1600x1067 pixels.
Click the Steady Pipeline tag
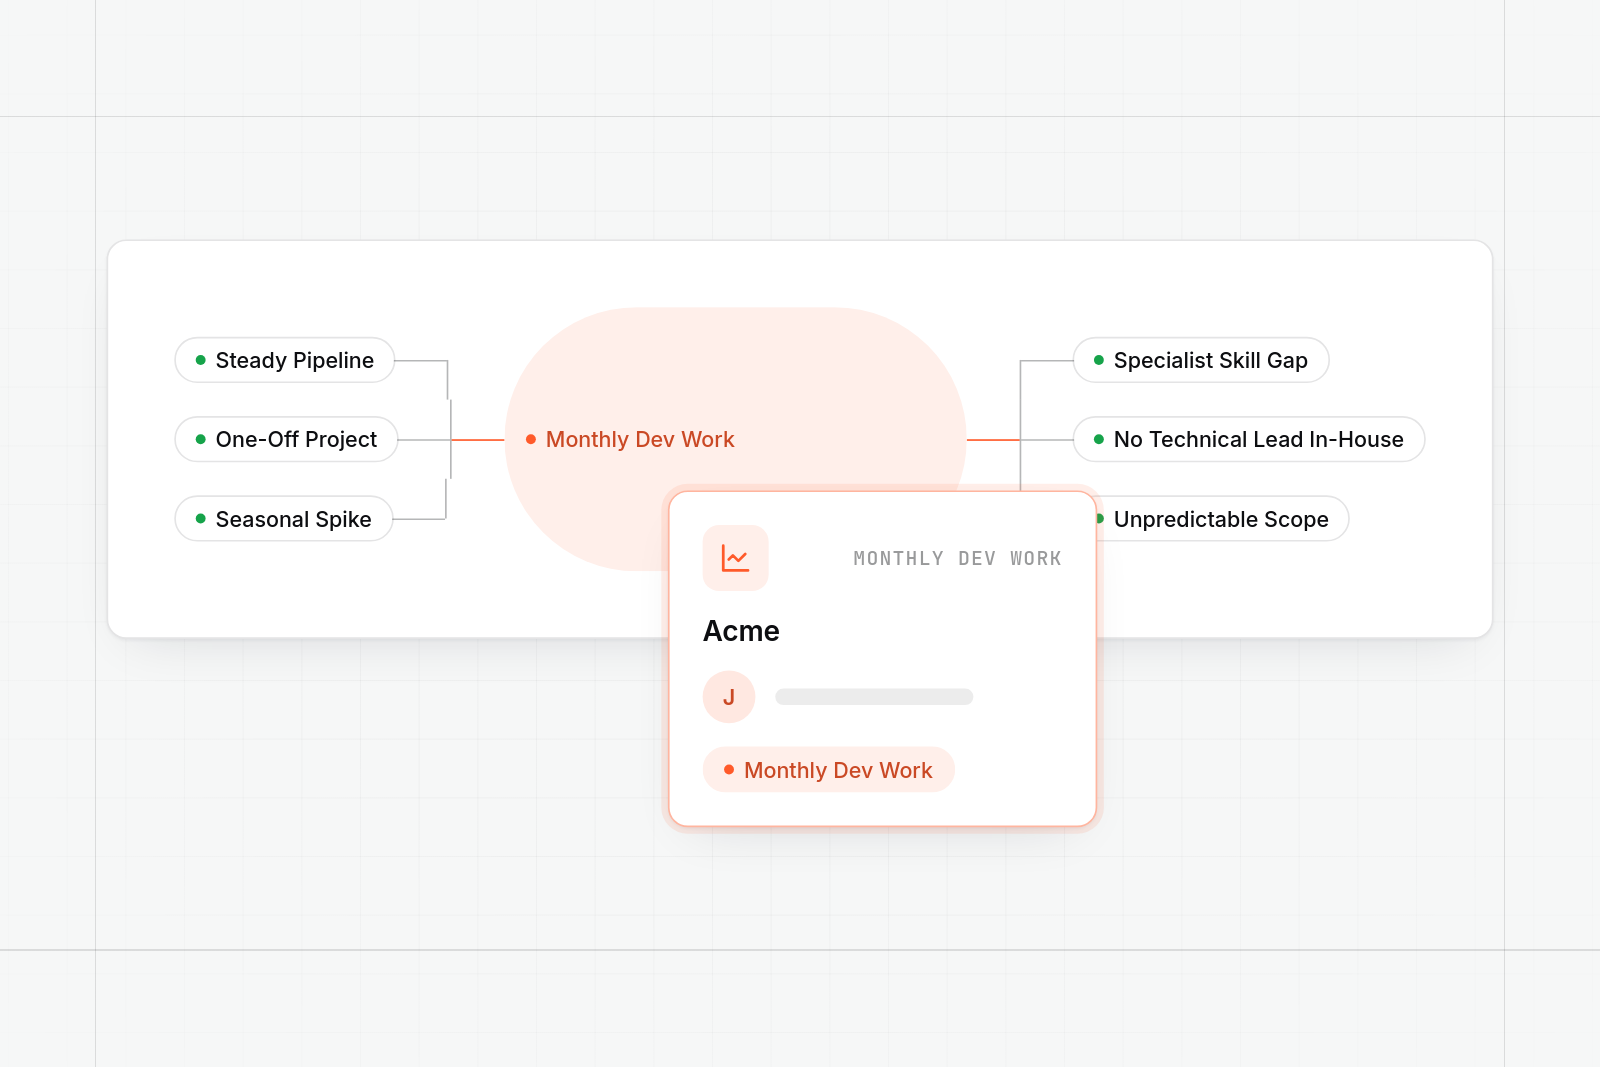point(285,360)
